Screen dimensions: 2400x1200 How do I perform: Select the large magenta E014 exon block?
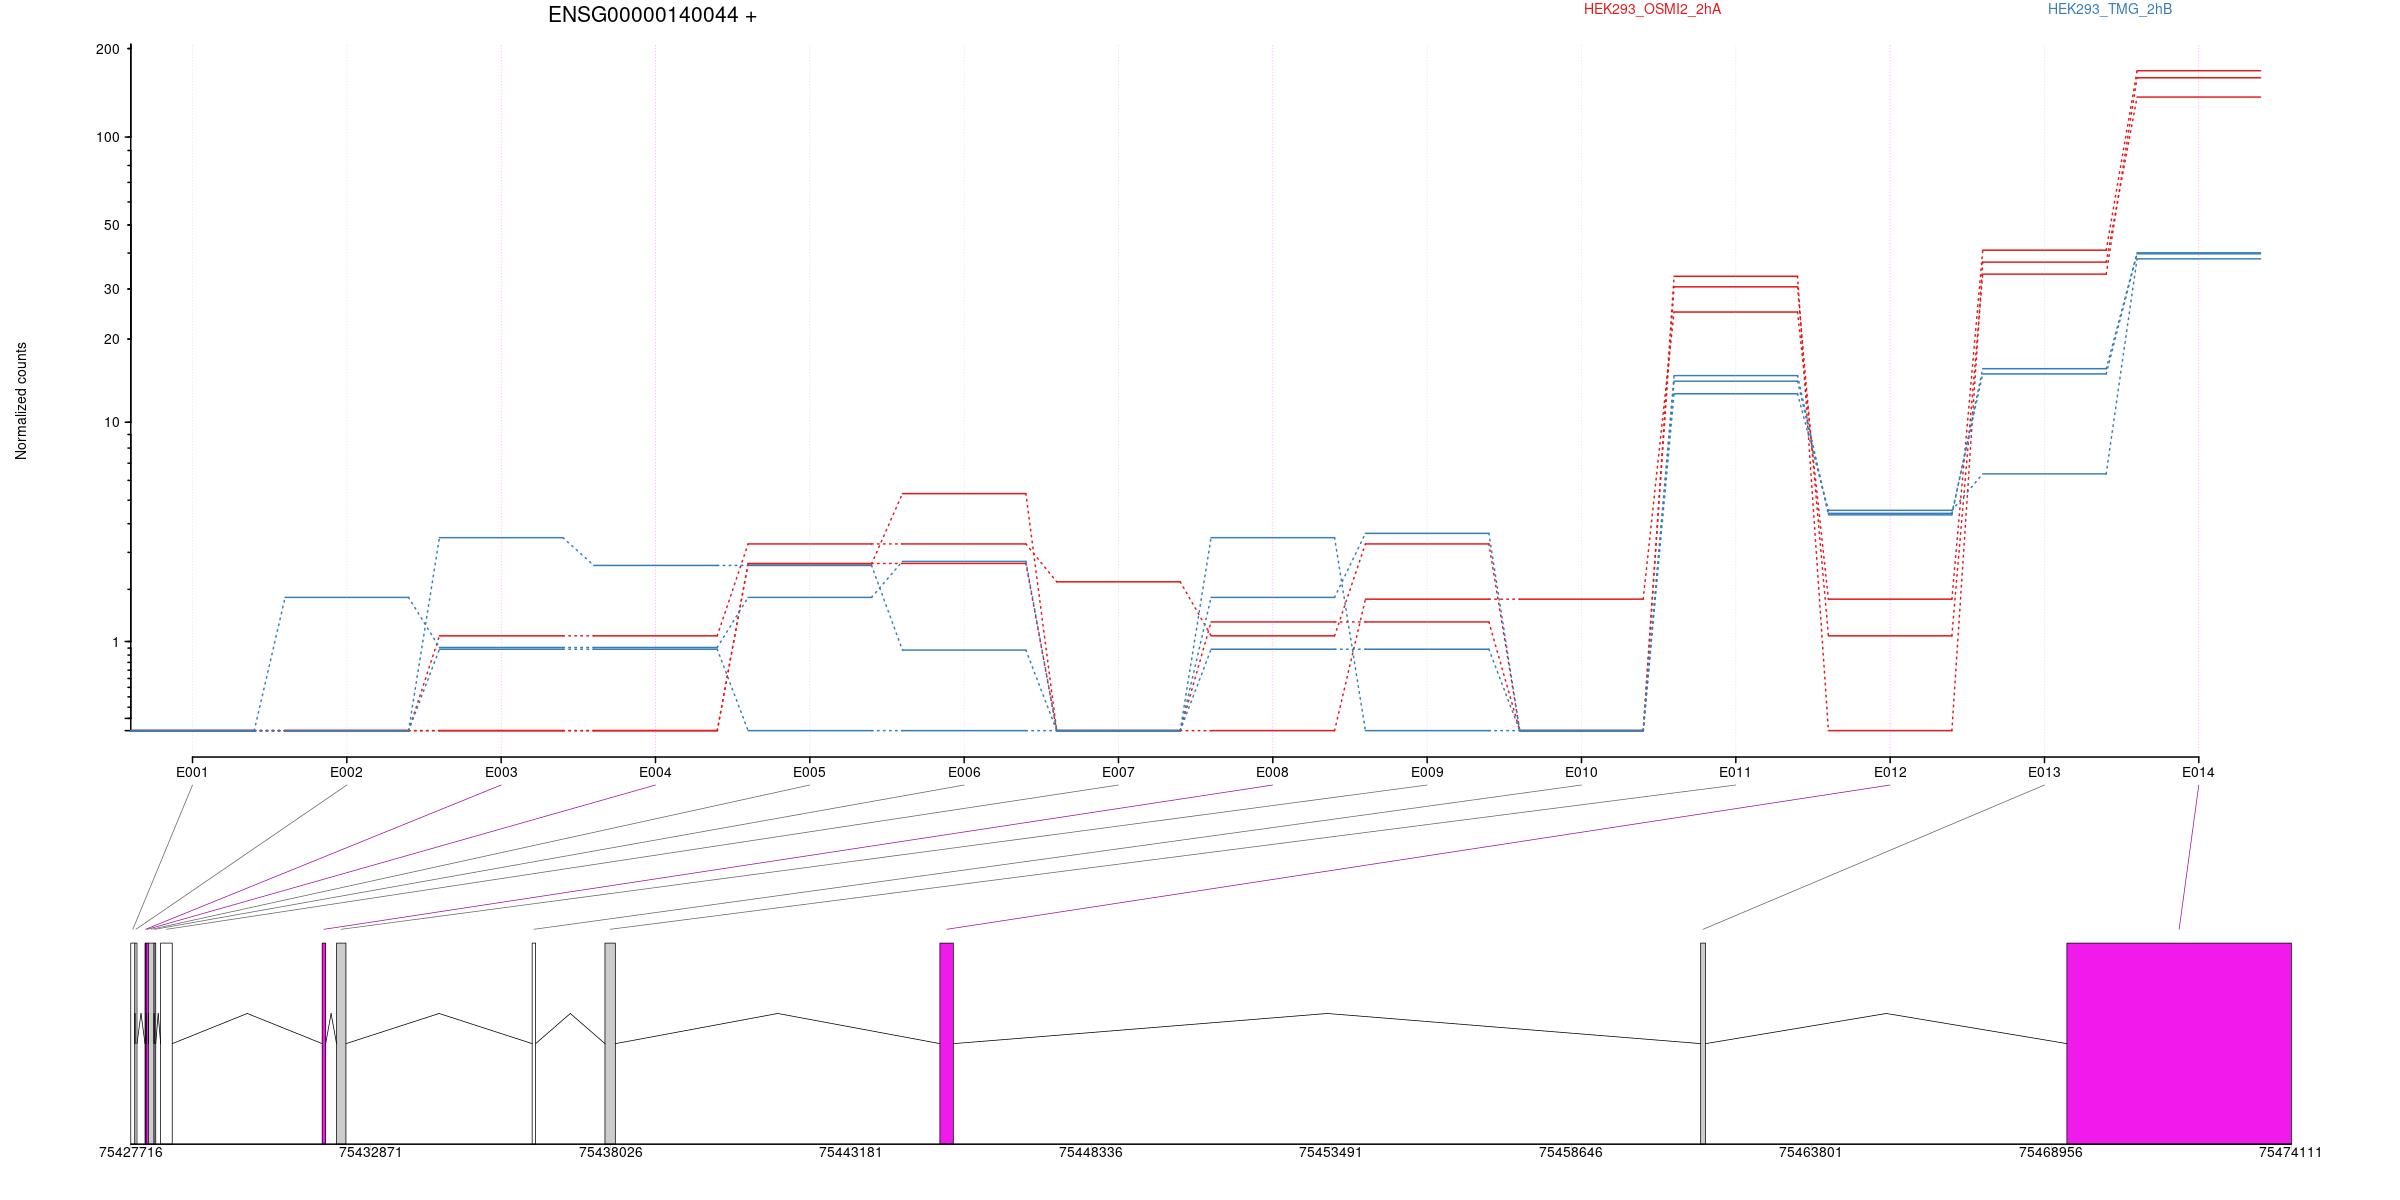(x=2179, y=1043)
